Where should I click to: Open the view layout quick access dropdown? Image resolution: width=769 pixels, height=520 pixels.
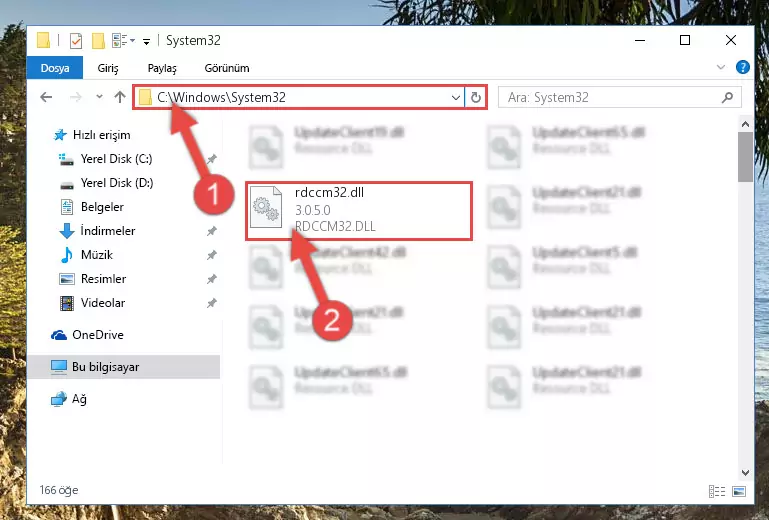coord(123,40)
